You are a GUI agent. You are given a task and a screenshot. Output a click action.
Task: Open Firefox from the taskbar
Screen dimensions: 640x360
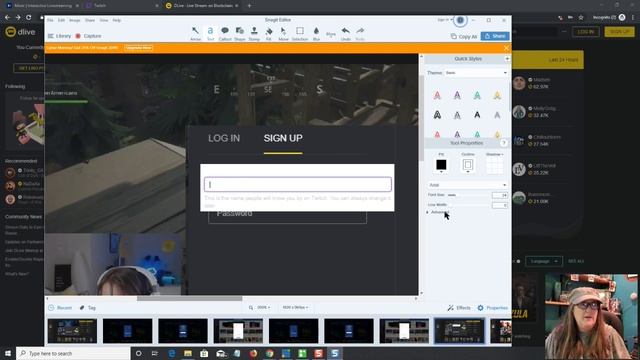pyautogui.click(x=253, y=353)
